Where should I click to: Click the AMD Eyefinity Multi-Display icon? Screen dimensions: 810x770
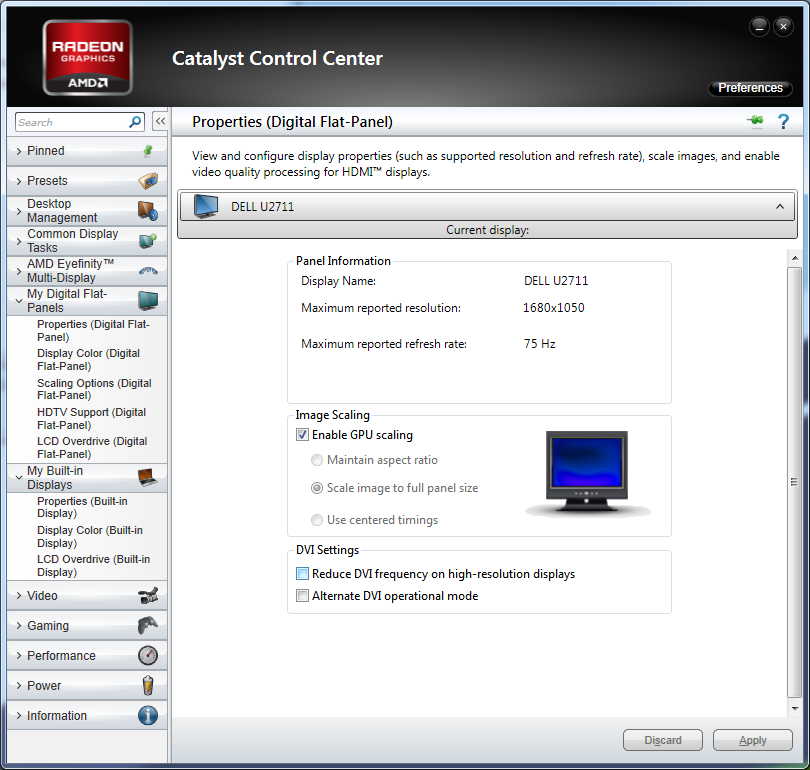tap(148, 271)
